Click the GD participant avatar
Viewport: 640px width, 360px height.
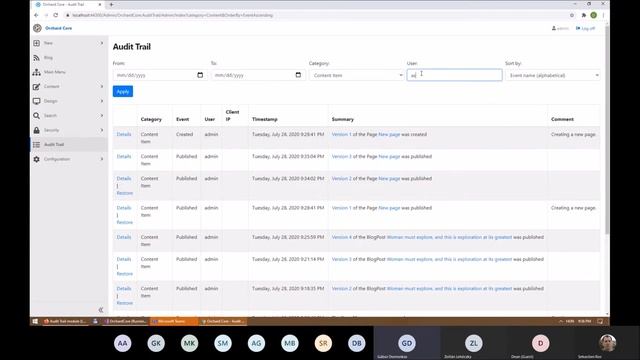(x=407, y=343)
